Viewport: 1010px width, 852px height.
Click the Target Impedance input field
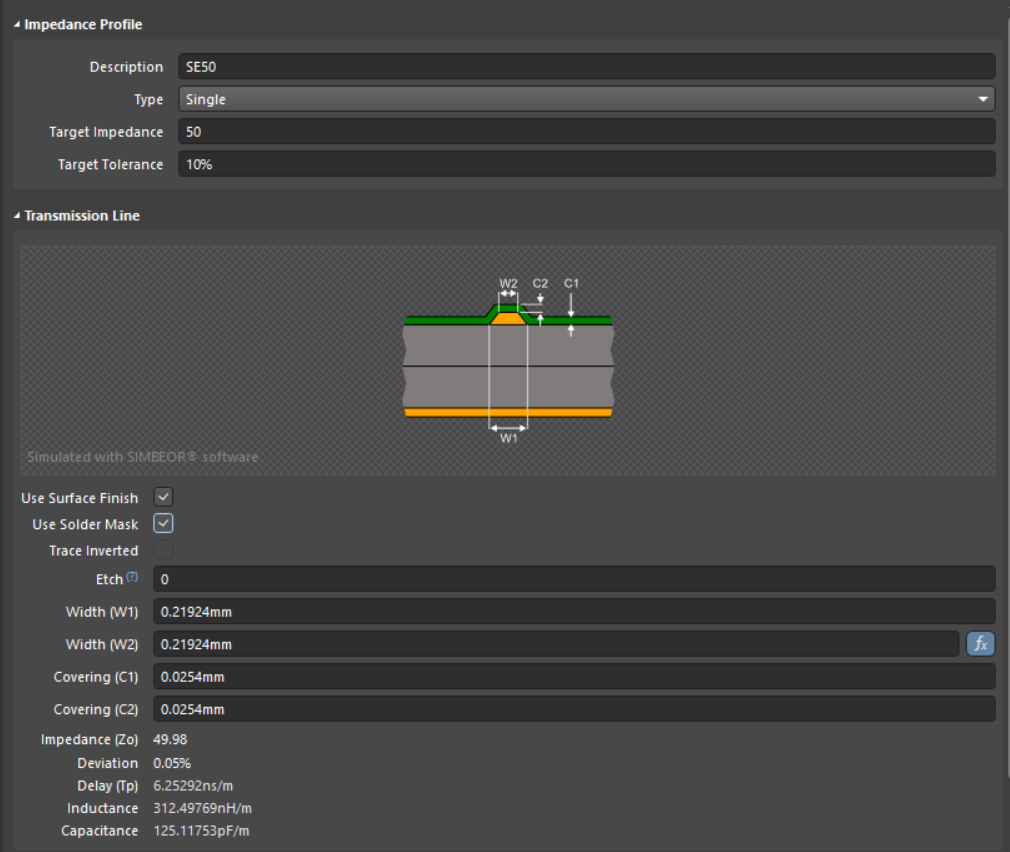tap(587, 131)
